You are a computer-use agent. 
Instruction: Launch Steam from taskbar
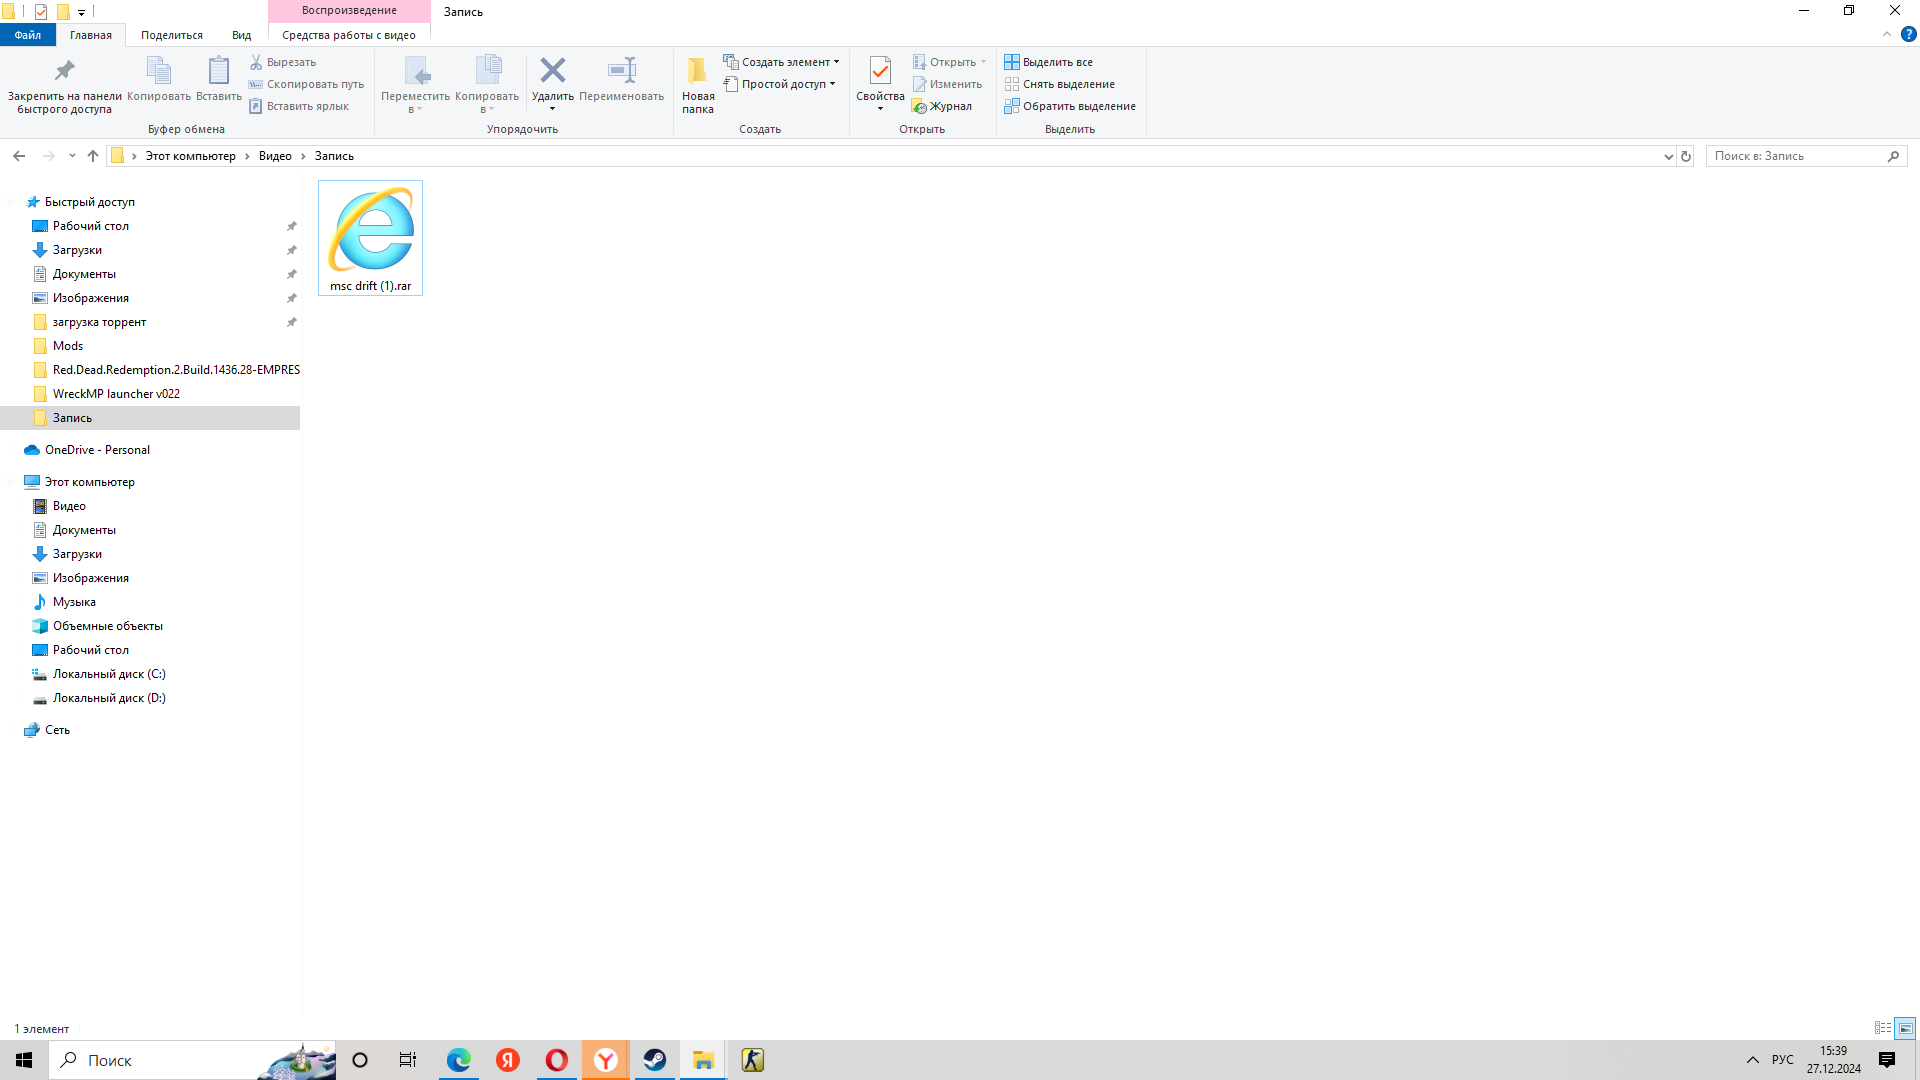(655, 1060)
